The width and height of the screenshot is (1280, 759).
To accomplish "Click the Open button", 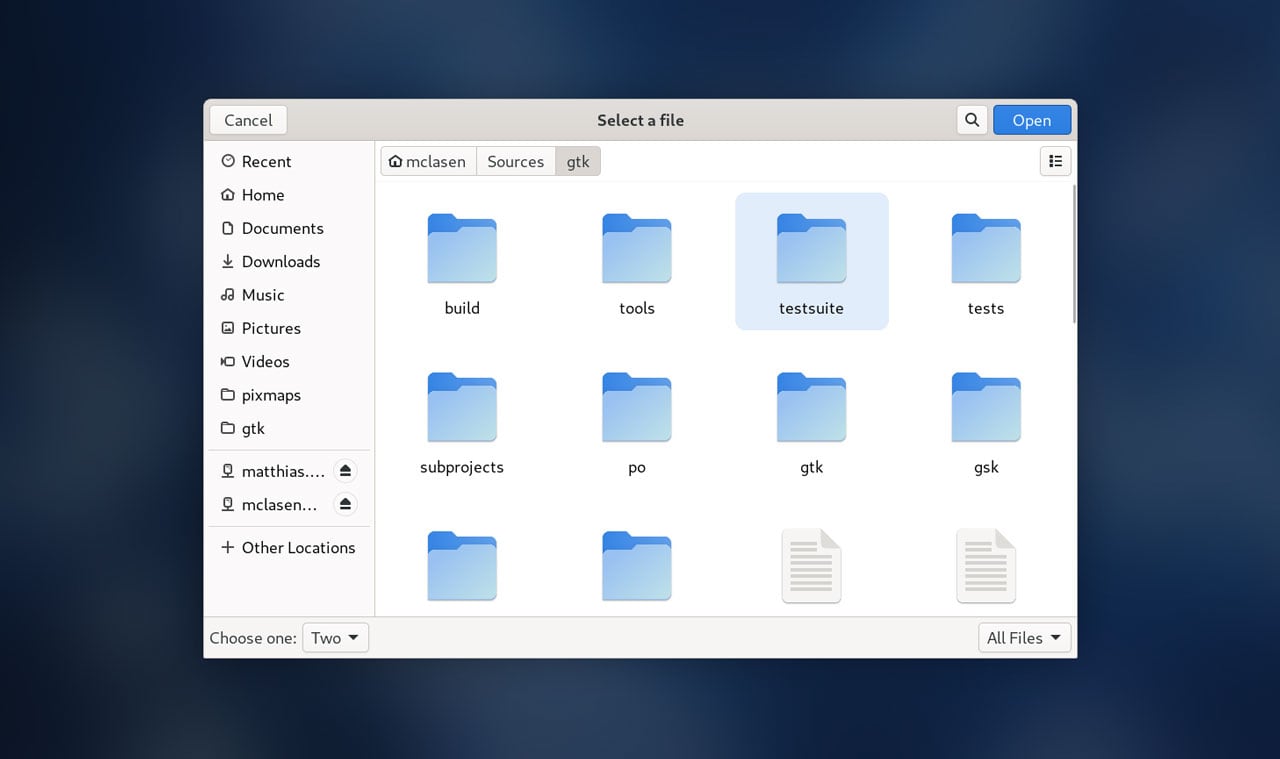I will [x=1032, y=120].
